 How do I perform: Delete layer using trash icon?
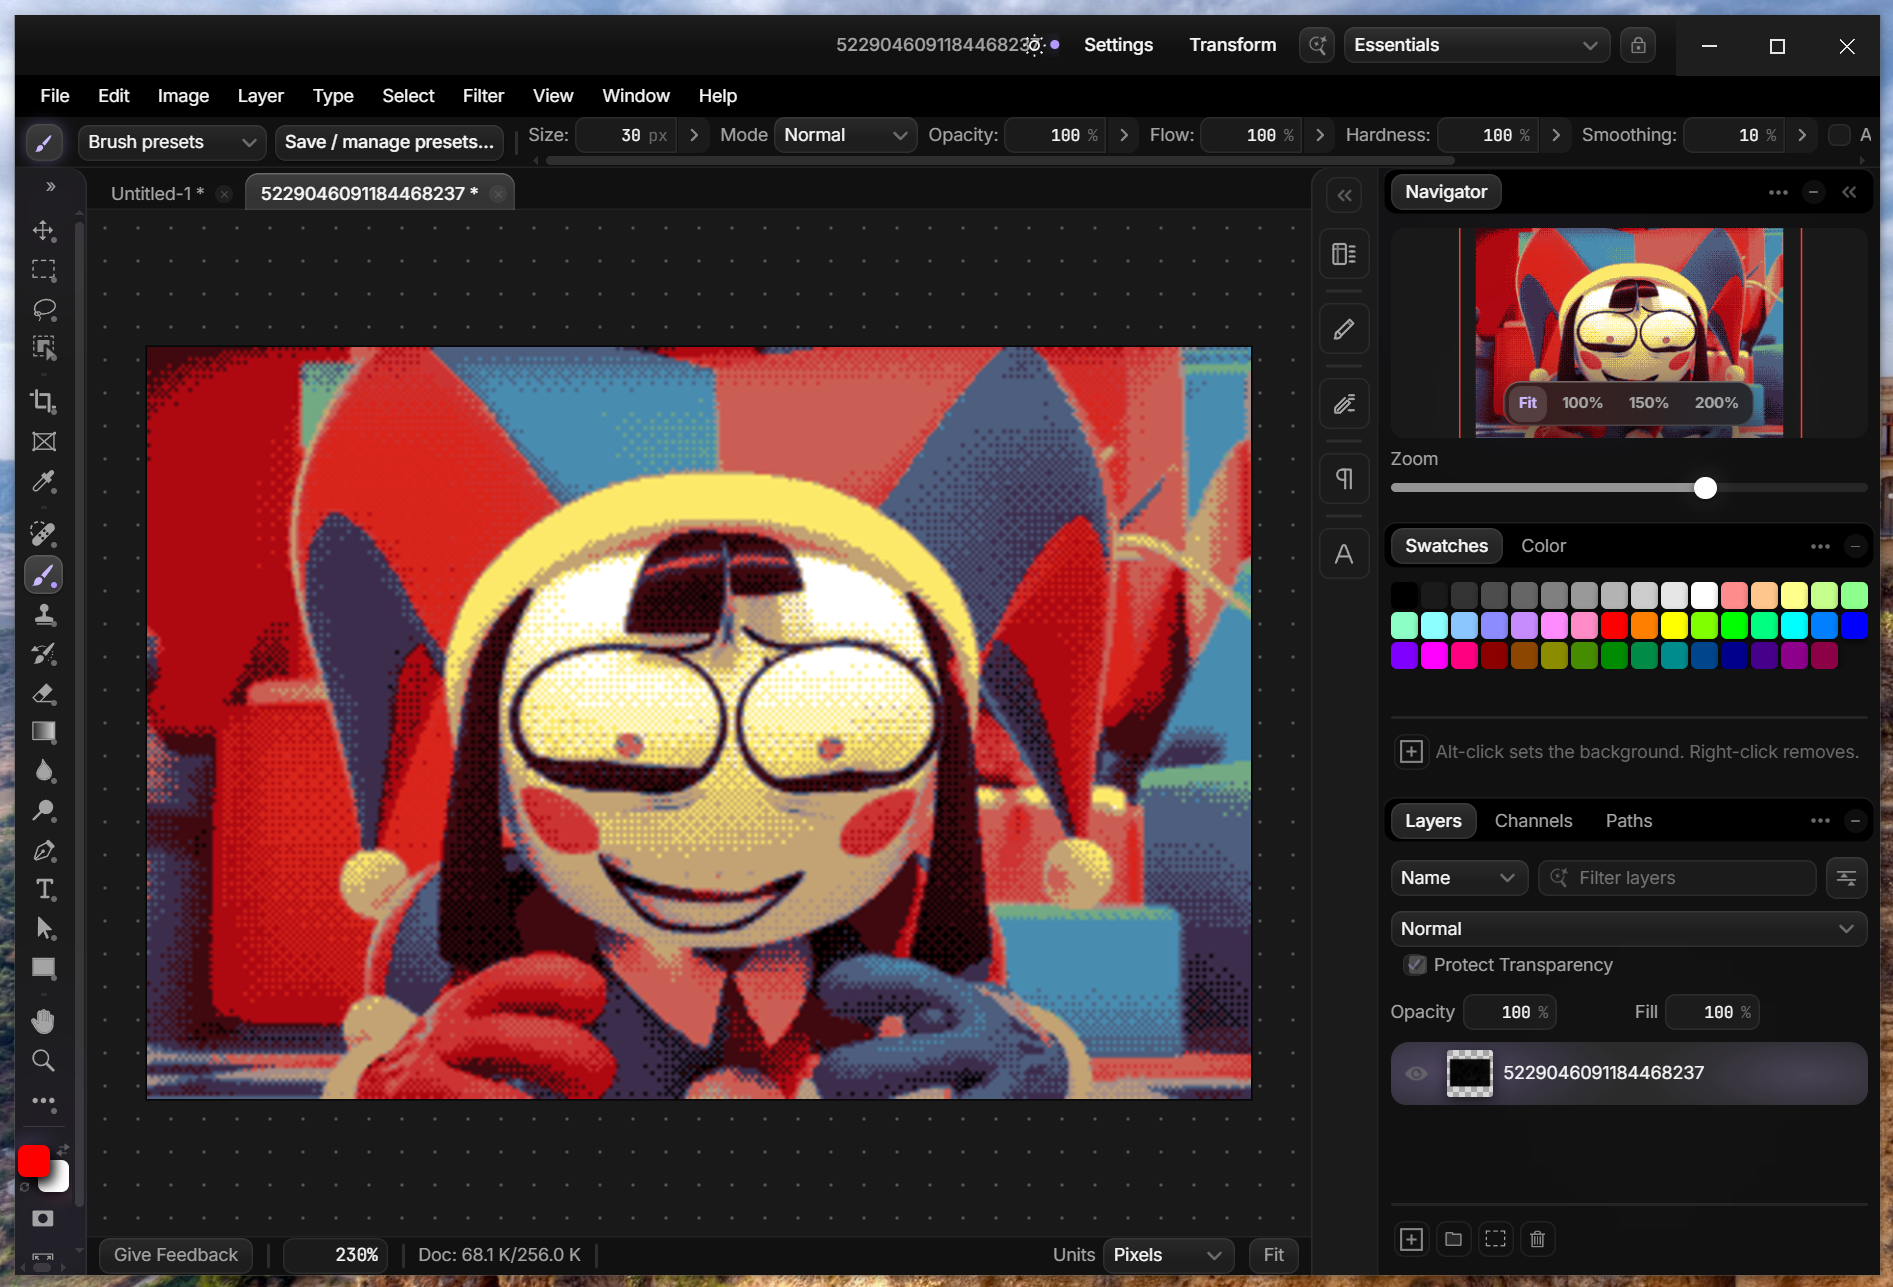(x=1538, y=1240)
